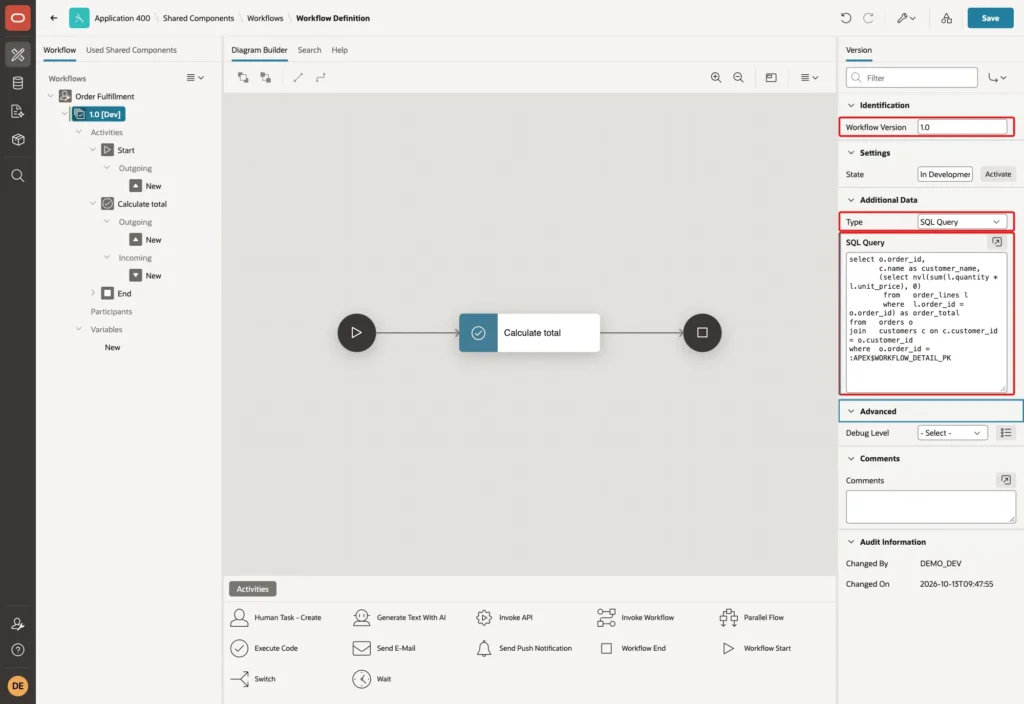The image size is (1024, 704).
Task: Click the angled connection line tool
Action: [x=320, y=77]
